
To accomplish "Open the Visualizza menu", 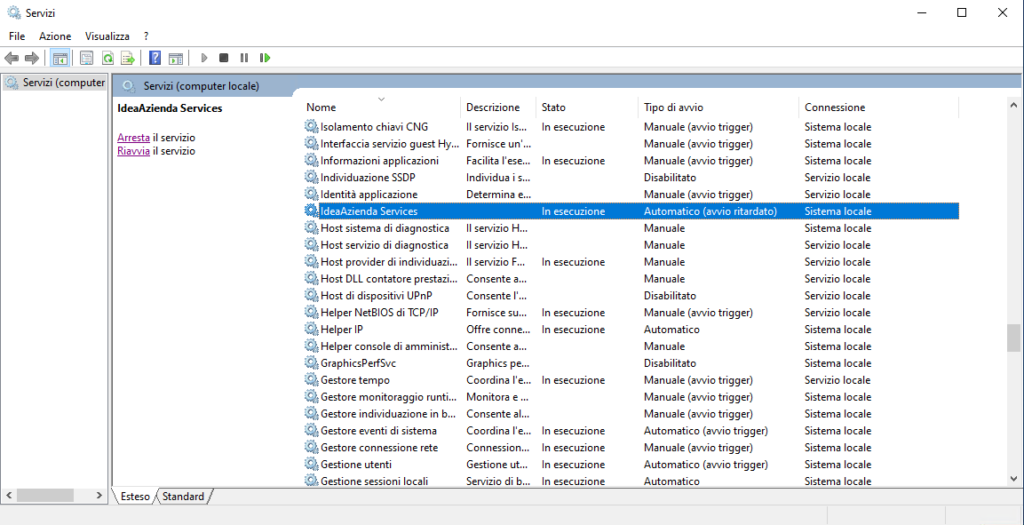I will [107, 37].
